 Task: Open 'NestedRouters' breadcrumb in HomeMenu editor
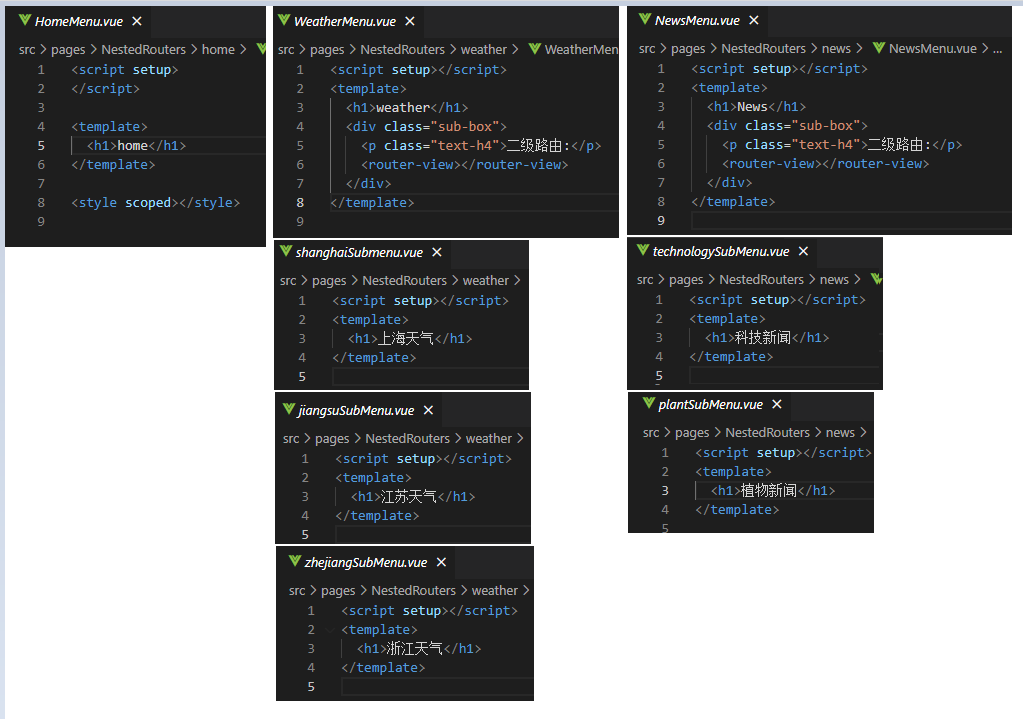pyautogui.click(x=144, y=50)
